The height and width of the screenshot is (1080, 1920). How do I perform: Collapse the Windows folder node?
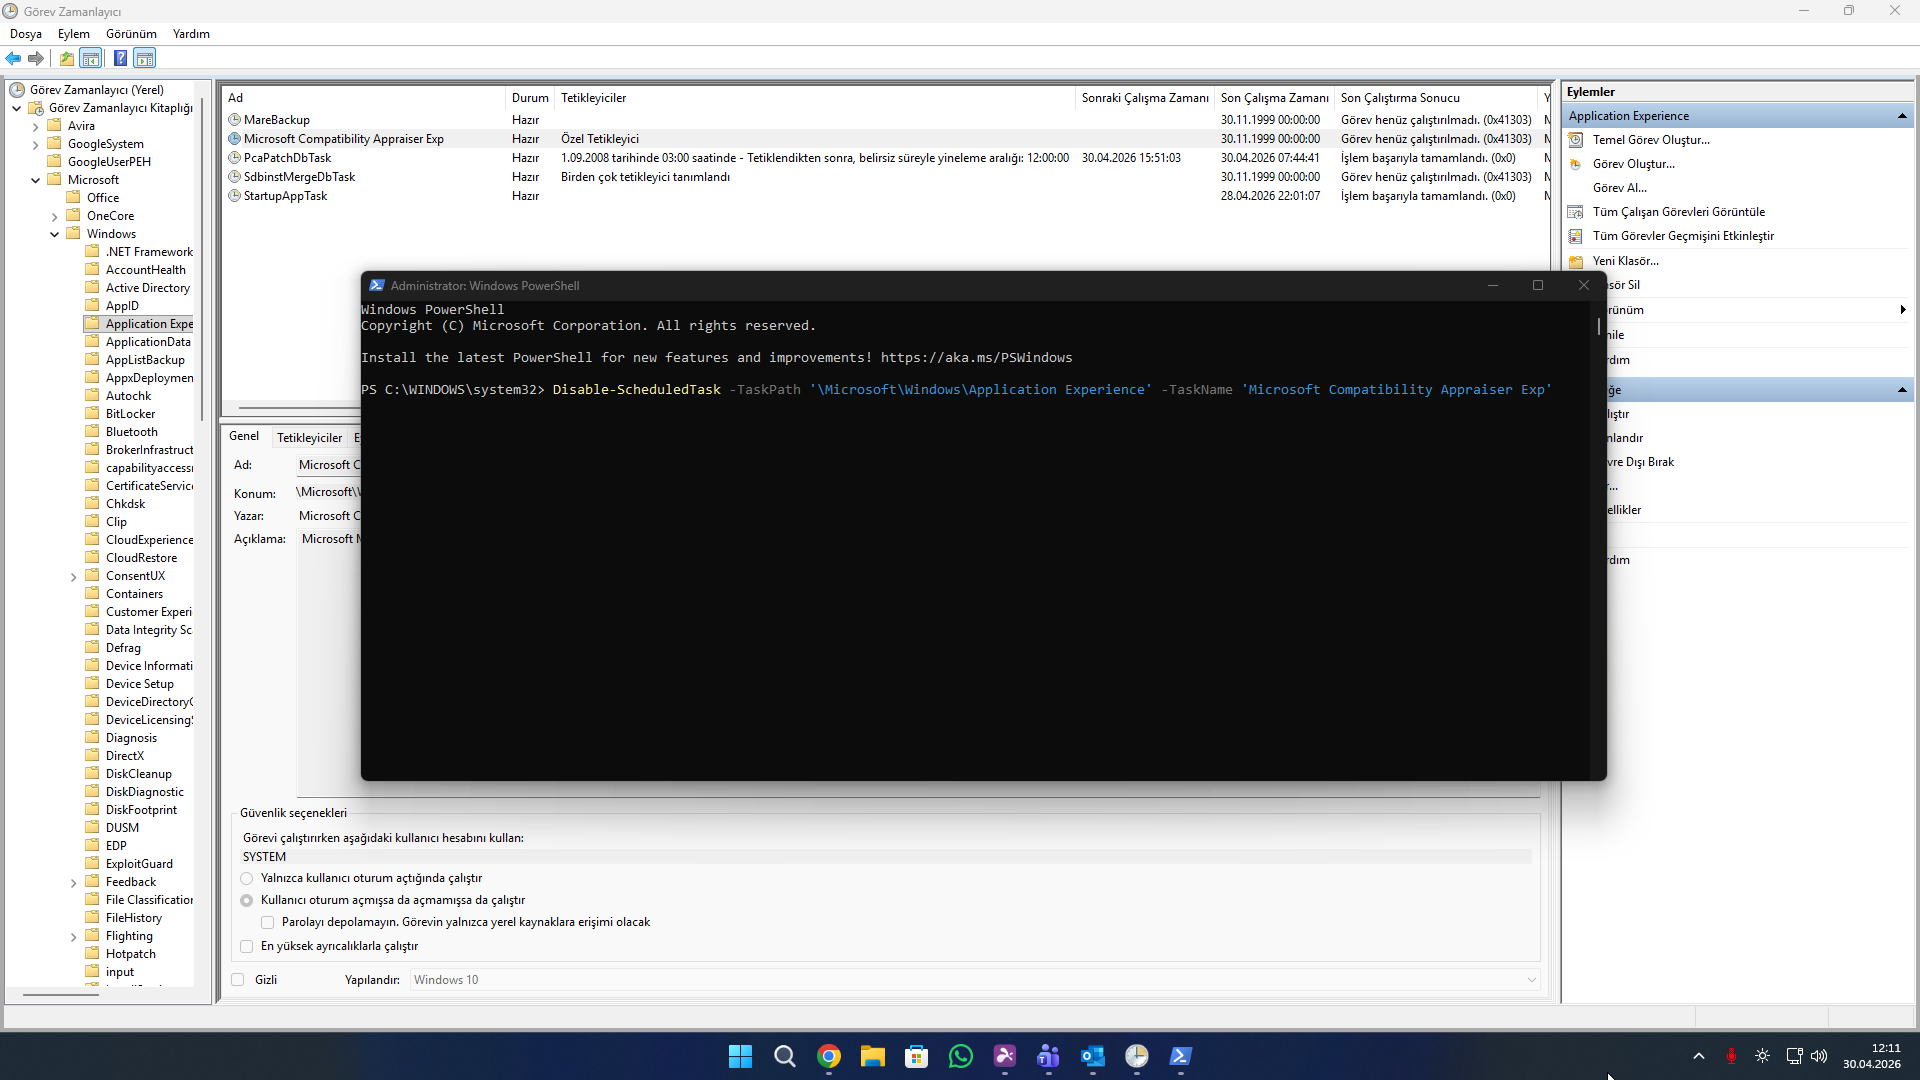pyautogui.click(x=55, y=234)
